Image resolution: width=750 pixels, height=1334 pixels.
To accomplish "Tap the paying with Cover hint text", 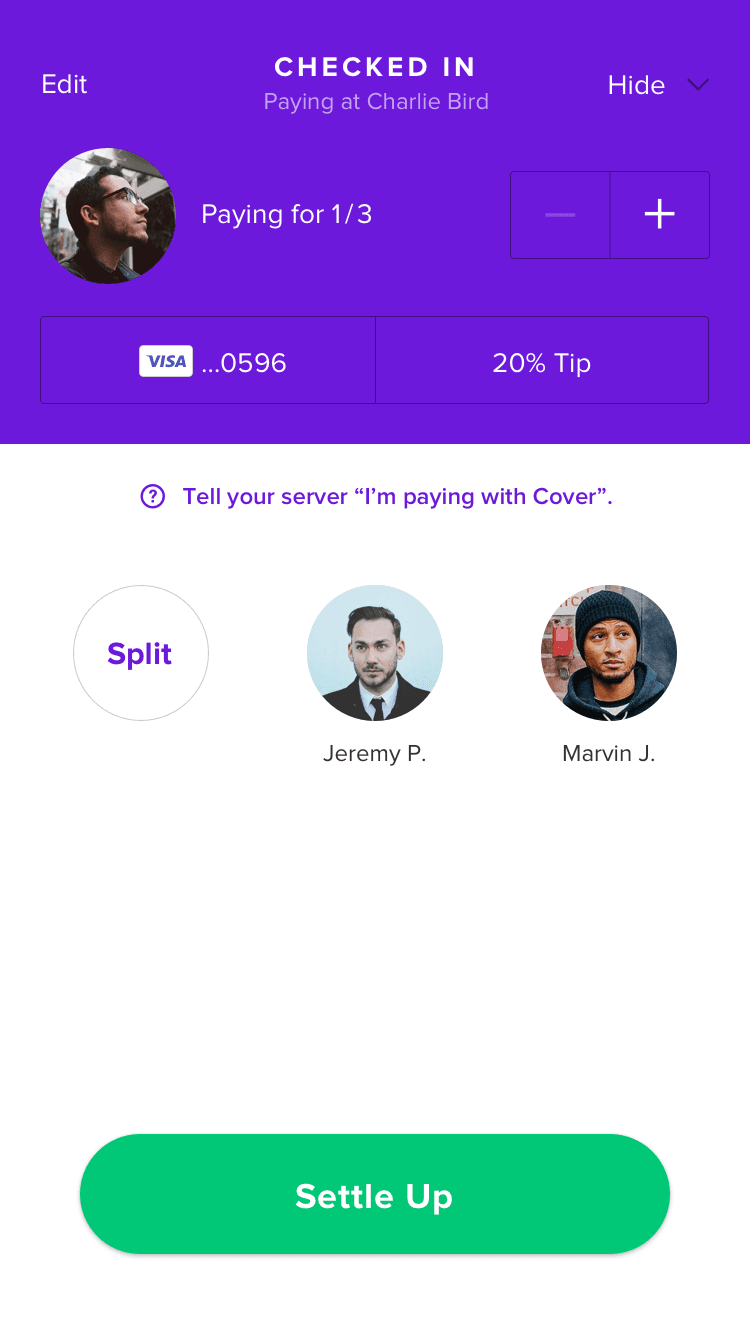I will point(397,497).
